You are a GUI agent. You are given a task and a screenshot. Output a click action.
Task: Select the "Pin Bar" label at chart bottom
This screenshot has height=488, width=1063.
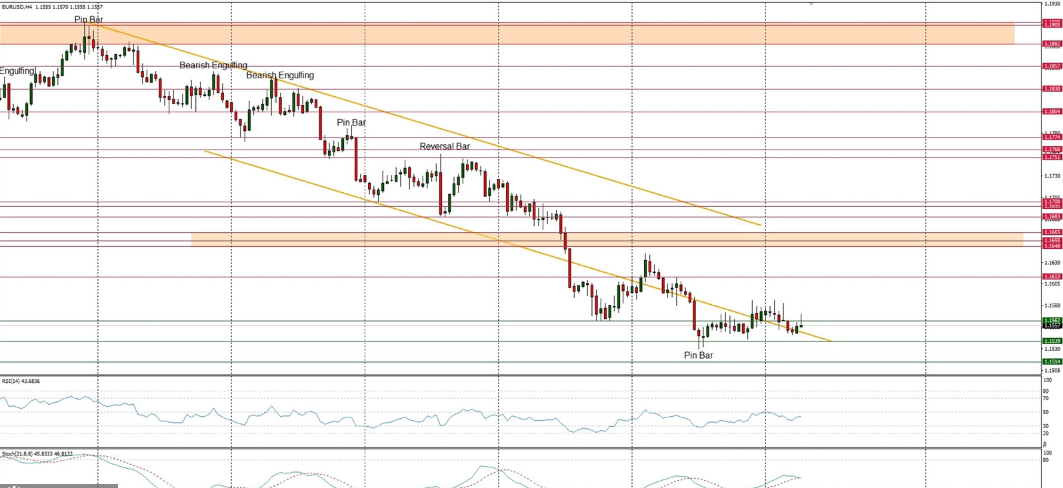coord(698,355)
